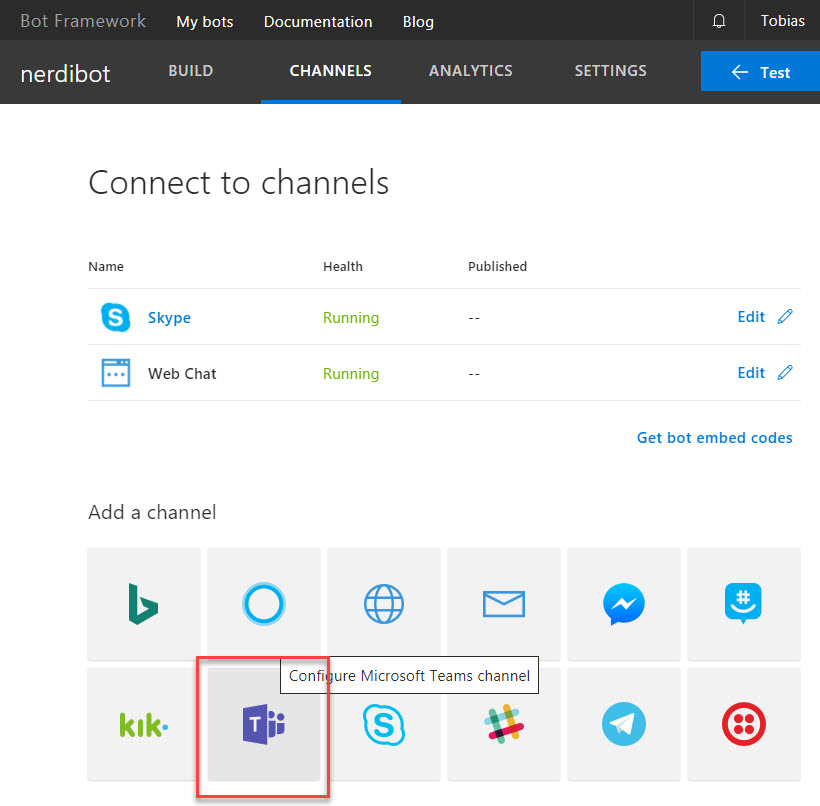
Task: Click Running status for Web Chat
Action: tap(351, 373)
